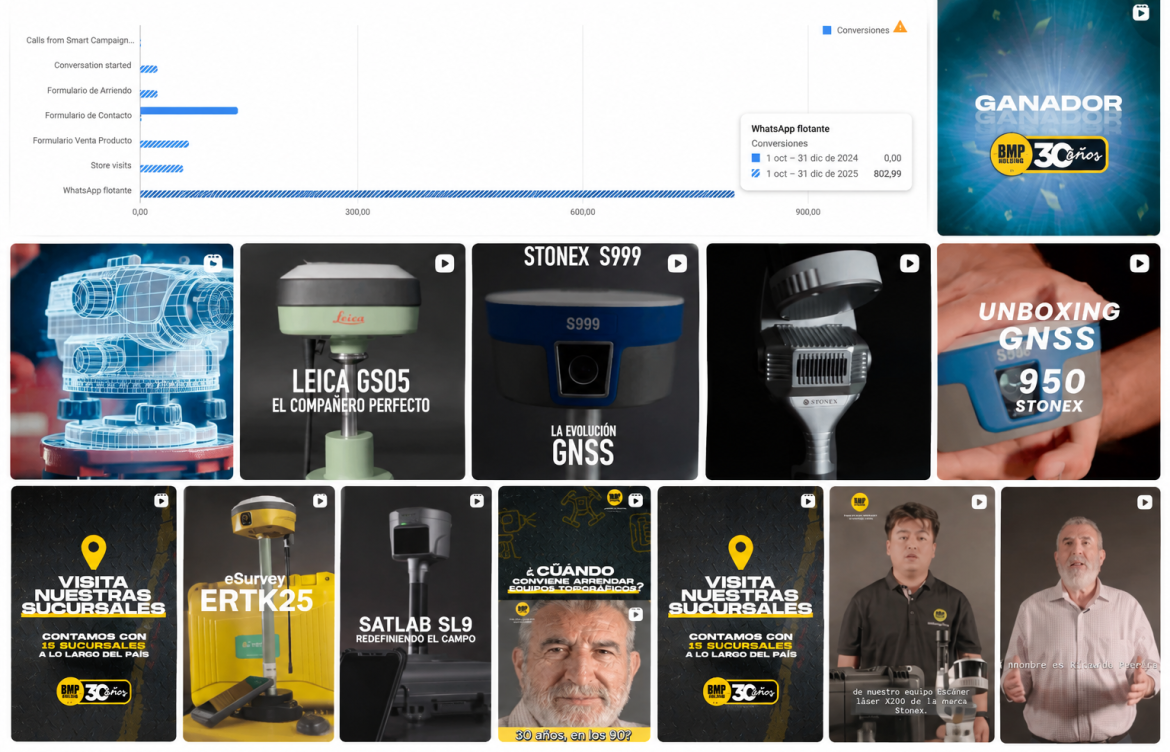Click the Calls from Smart Campaign axis label
Screen dimensions: 1170x752
[x=80, y=40]
